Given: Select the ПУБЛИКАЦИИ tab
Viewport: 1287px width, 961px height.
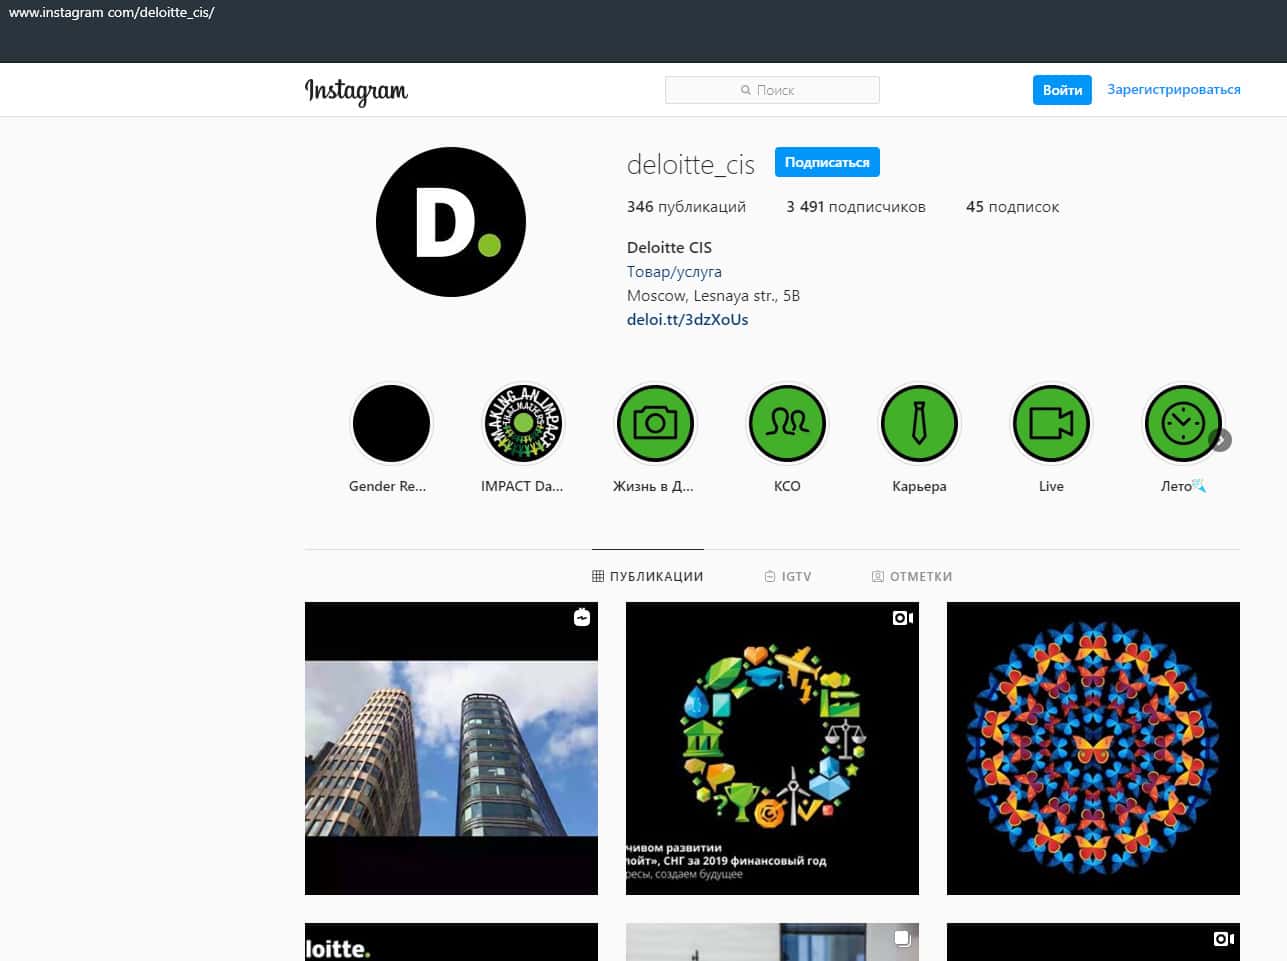Looking at the screenshot, I should 647,577.
